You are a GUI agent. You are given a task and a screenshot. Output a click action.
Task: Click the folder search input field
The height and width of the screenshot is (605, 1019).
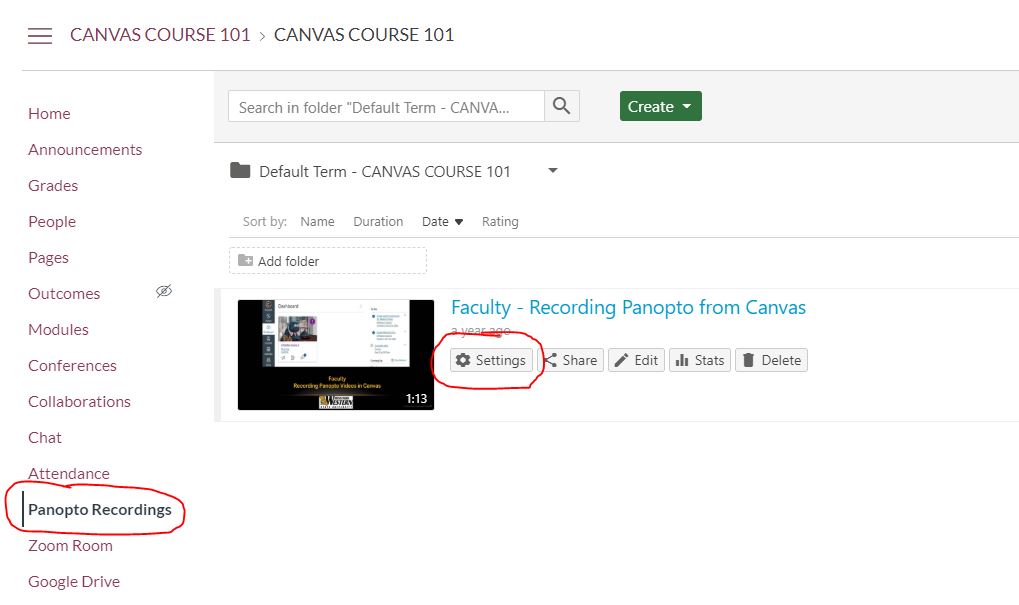(x=386, y=106)
